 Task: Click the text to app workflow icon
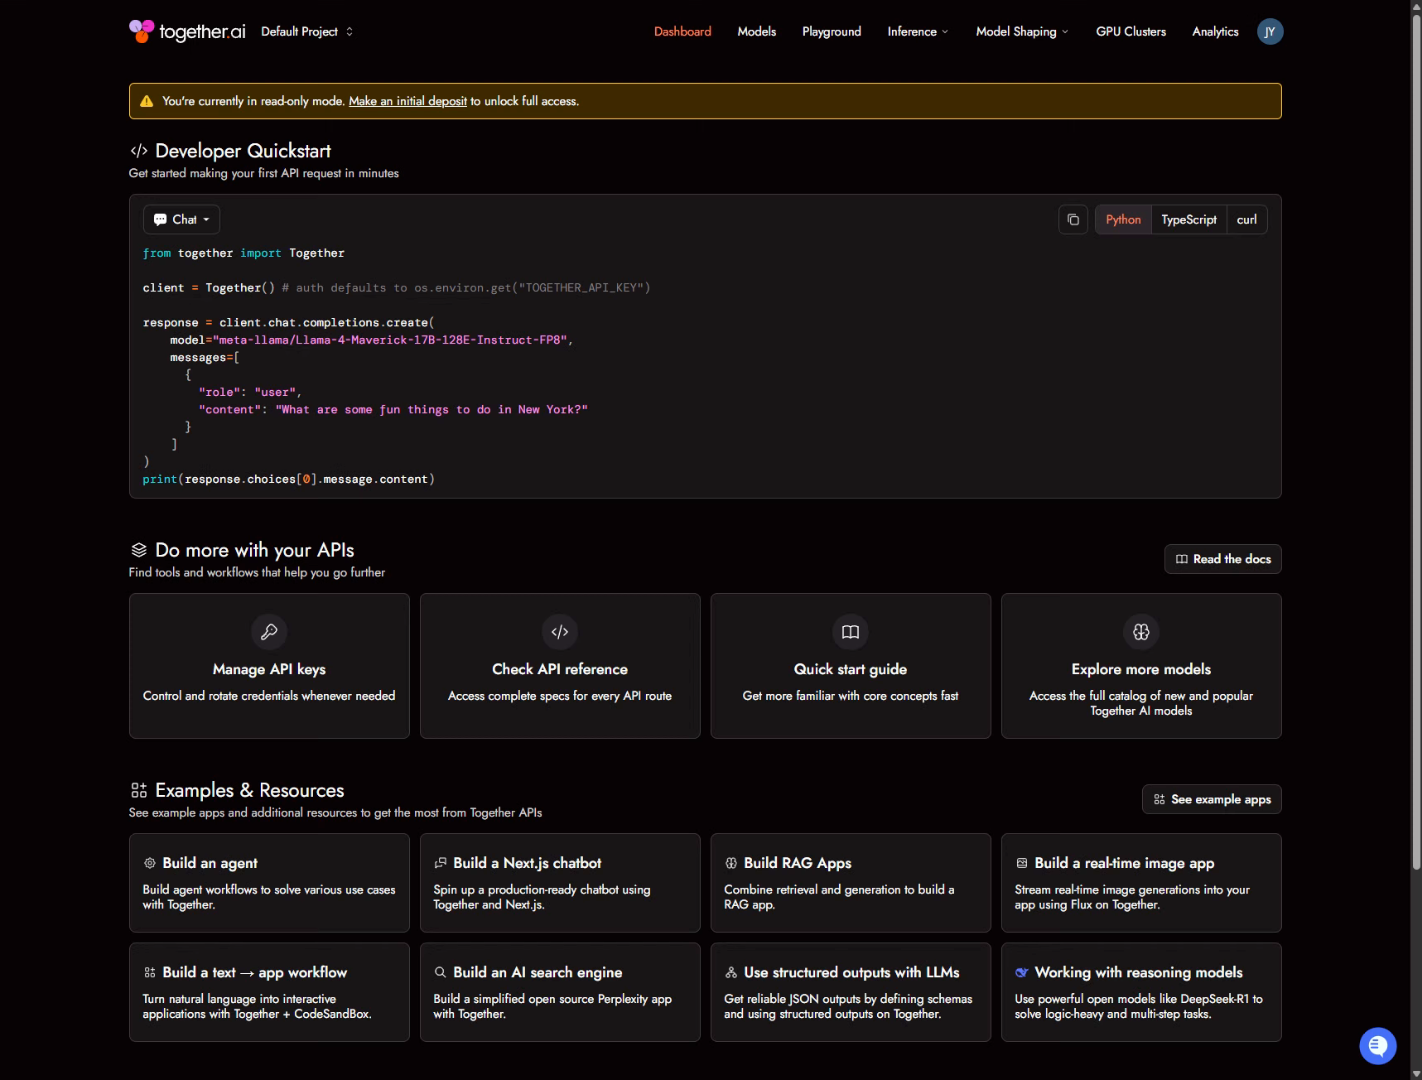[x=150, y=972]
